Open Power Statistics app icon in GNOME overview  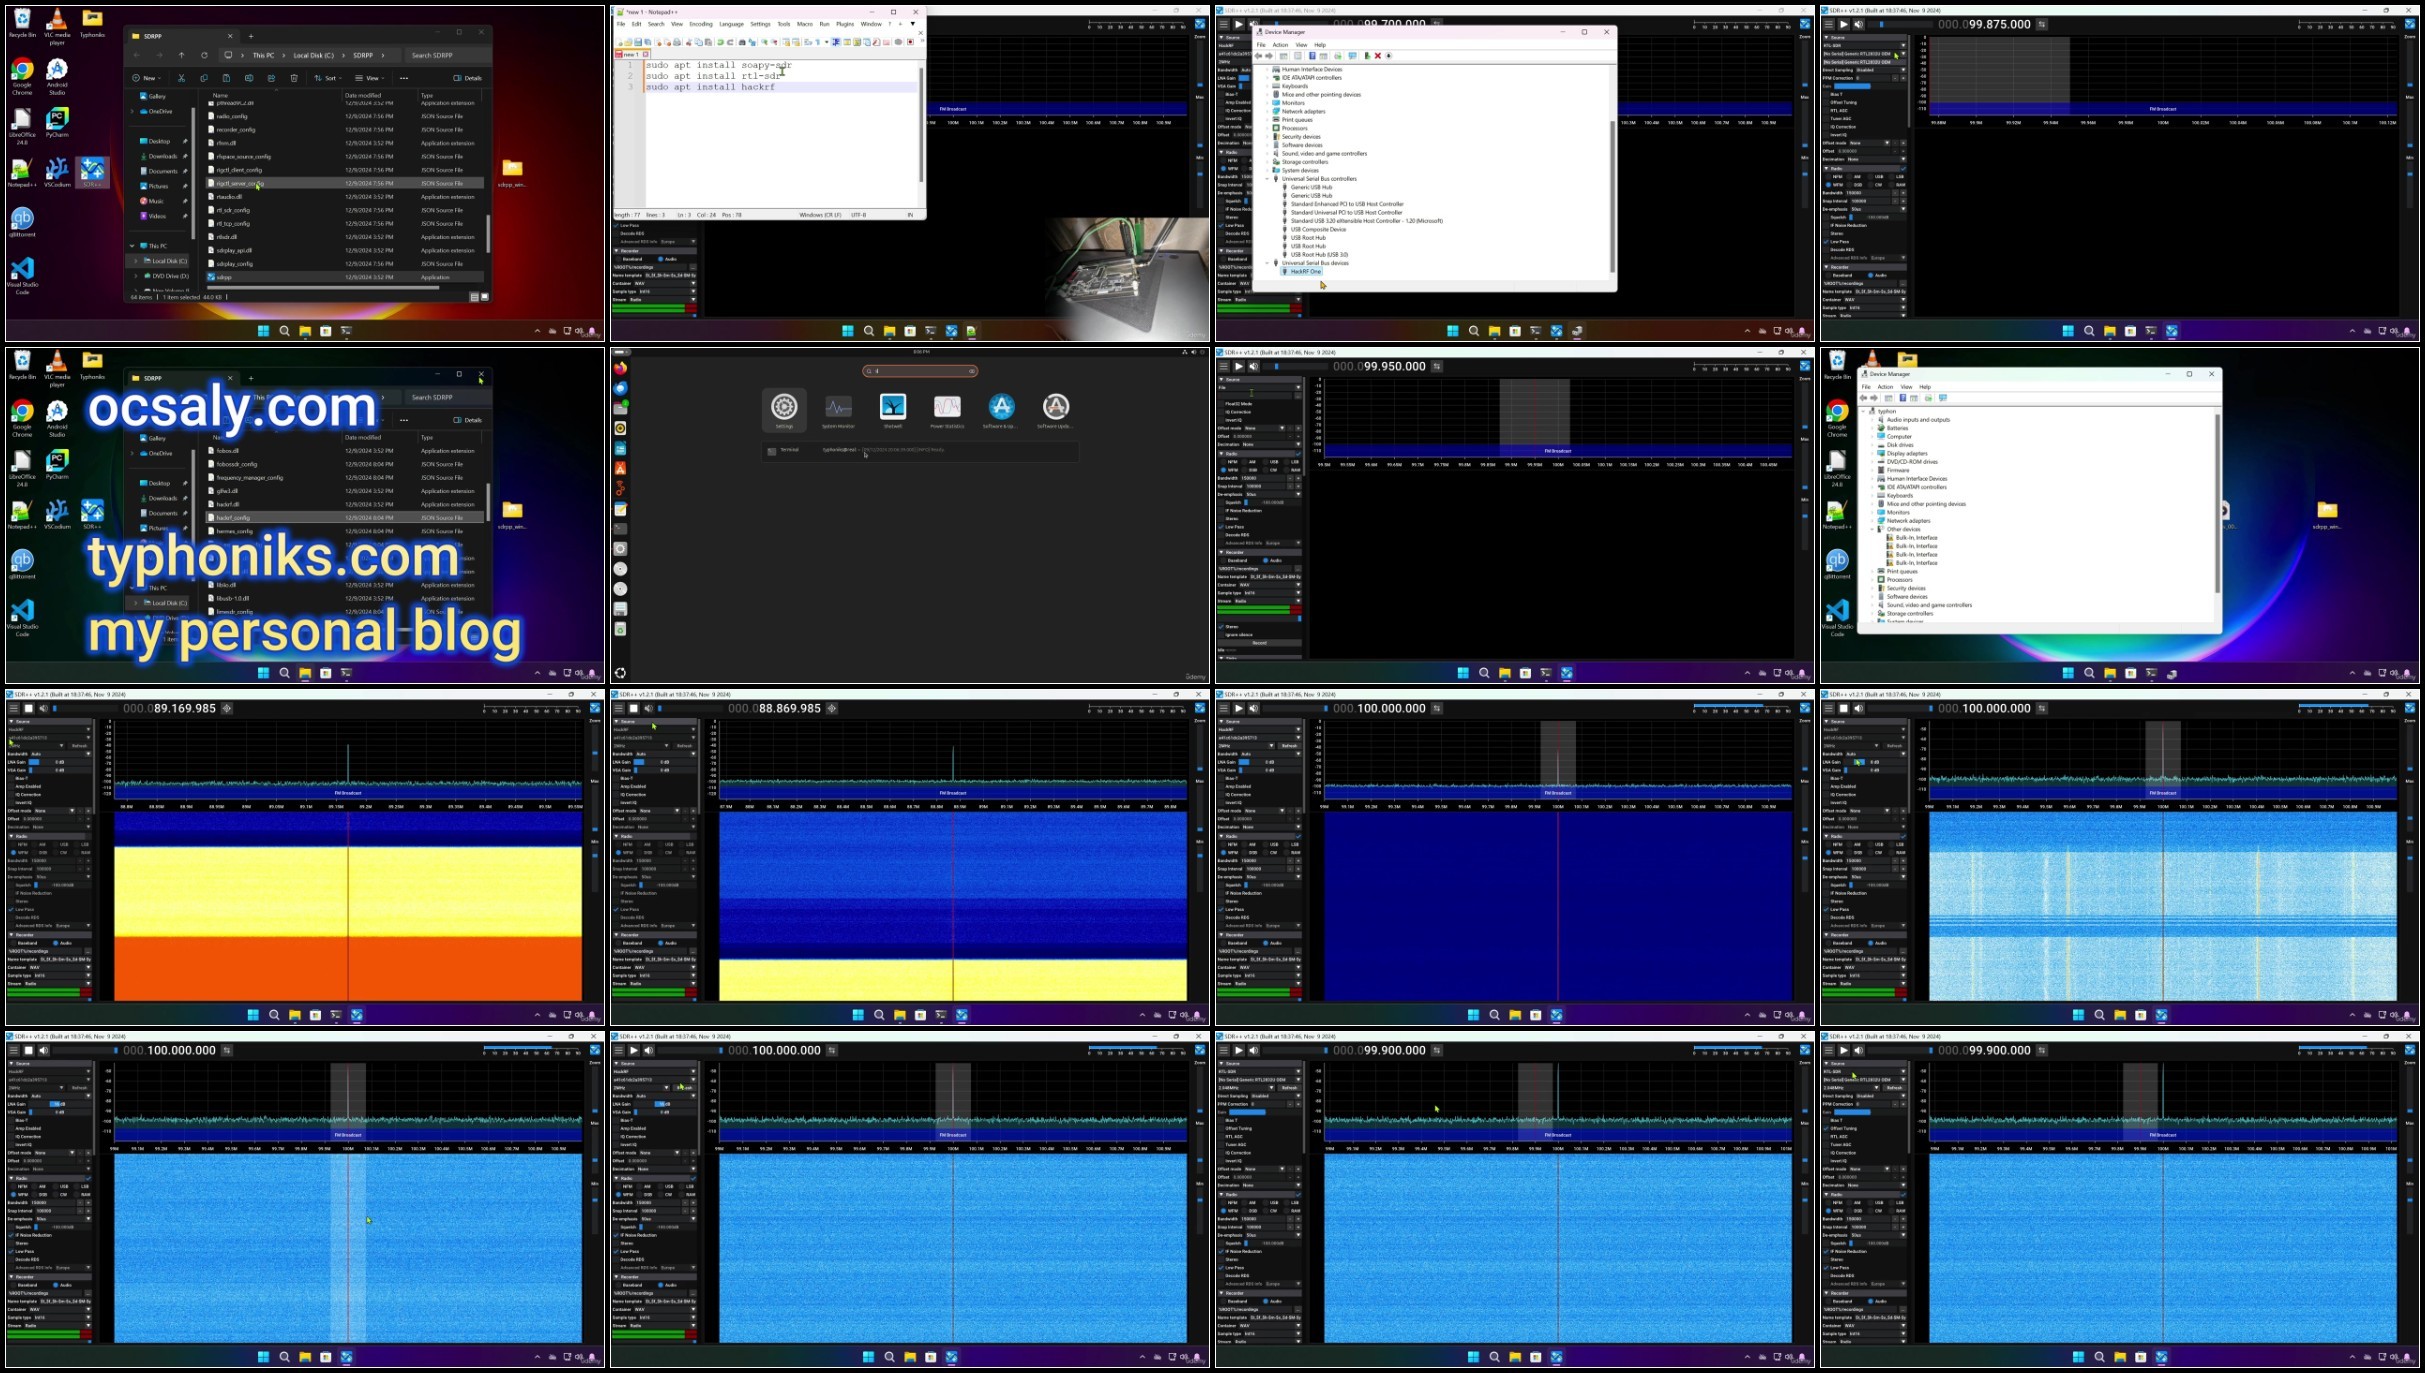pos(947,407)
